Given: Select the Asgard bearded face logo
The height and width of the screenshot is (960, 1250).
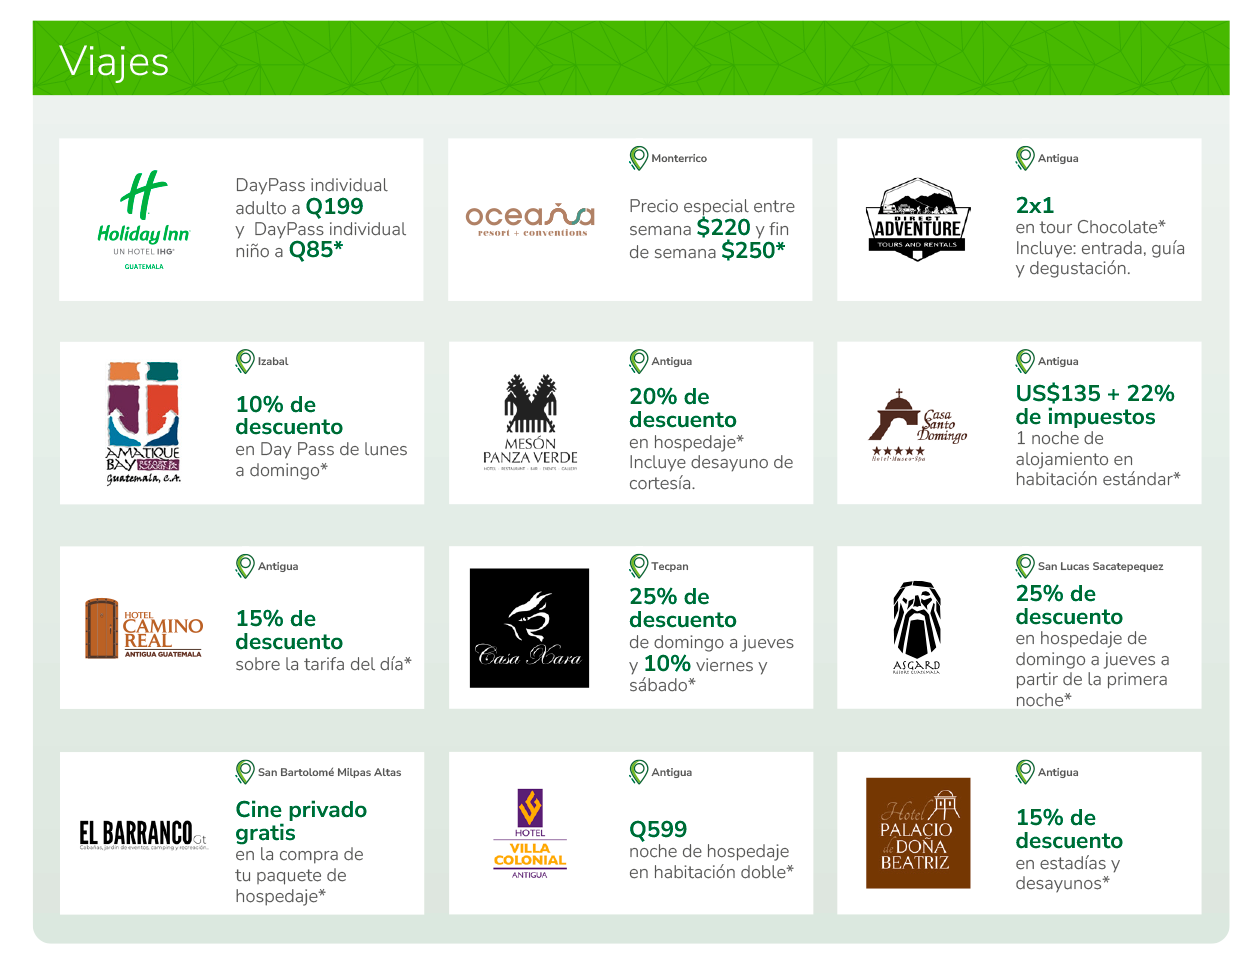Looking at the screenshot, I should (x=917, y=628).
